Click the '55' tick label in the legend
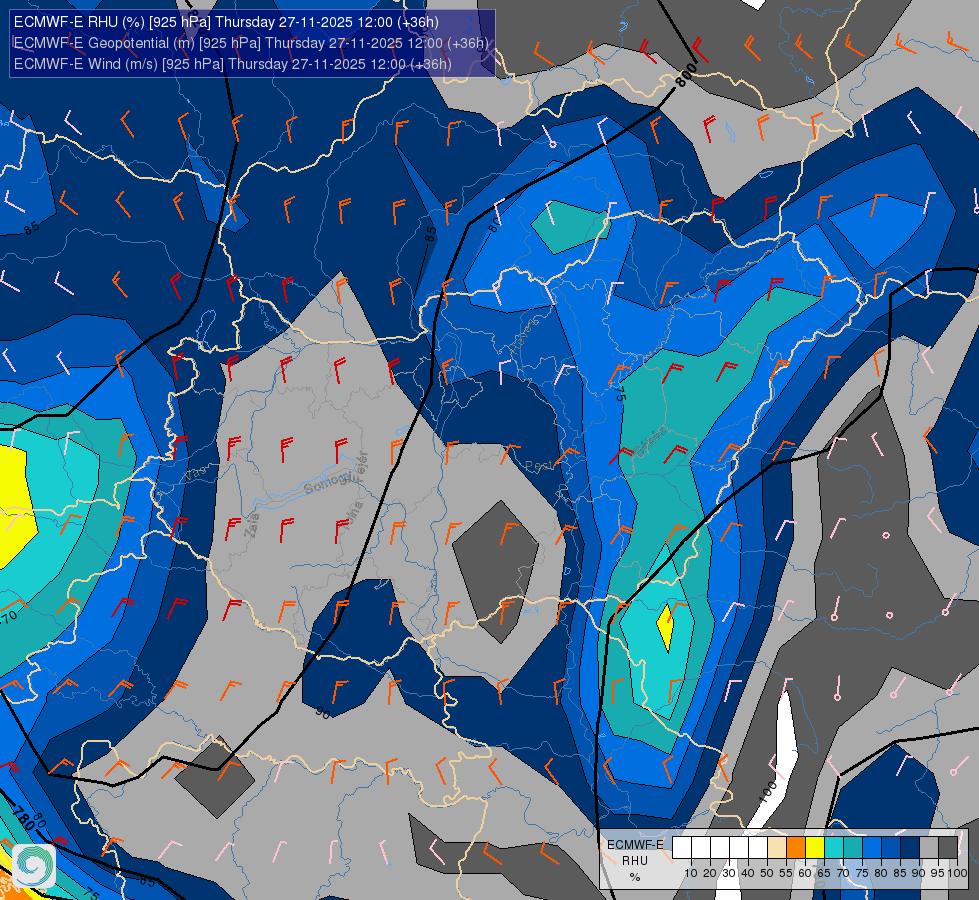 pos(786,873)
